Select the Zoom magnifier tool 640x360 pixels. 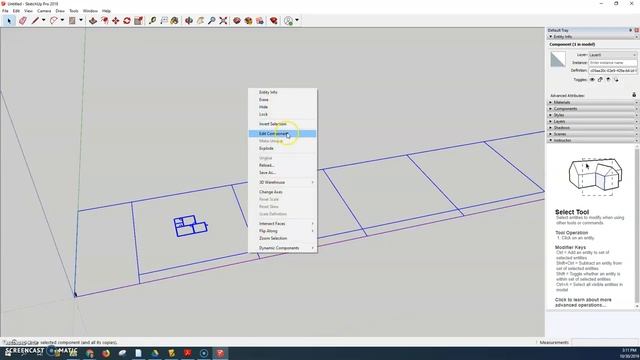pos(211,20)
